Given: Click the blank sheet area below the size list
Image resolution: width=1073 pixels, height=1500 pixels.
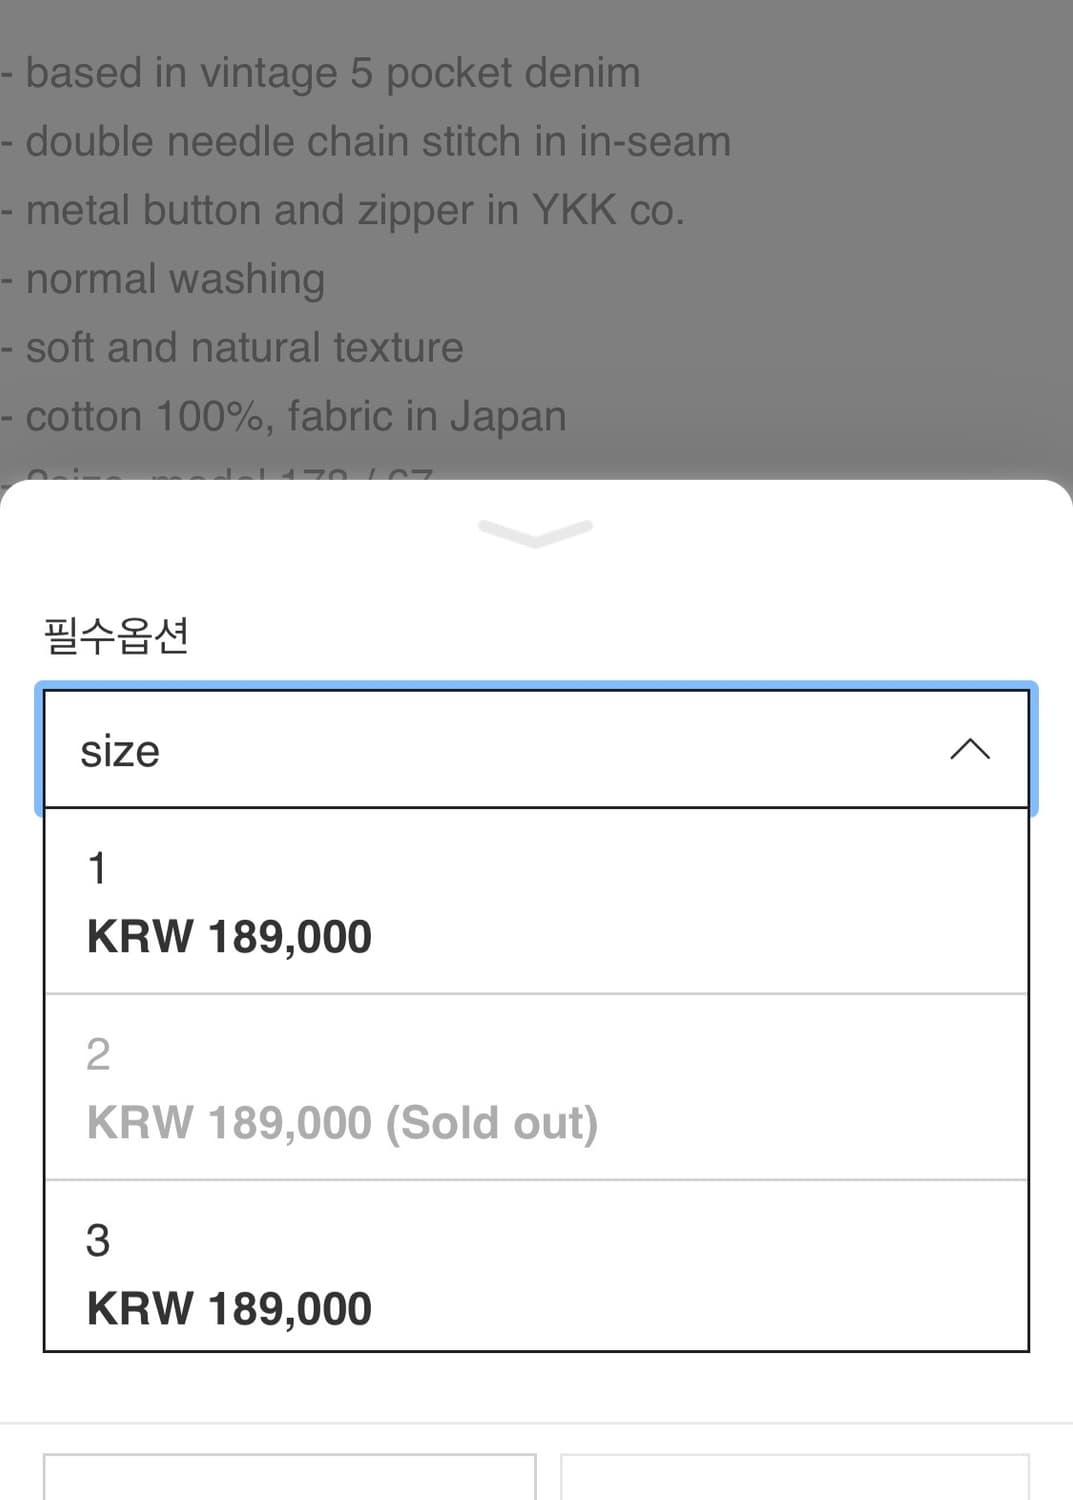Looking at the screenshot, I should pyautogui.click(x=536, y=1386).
